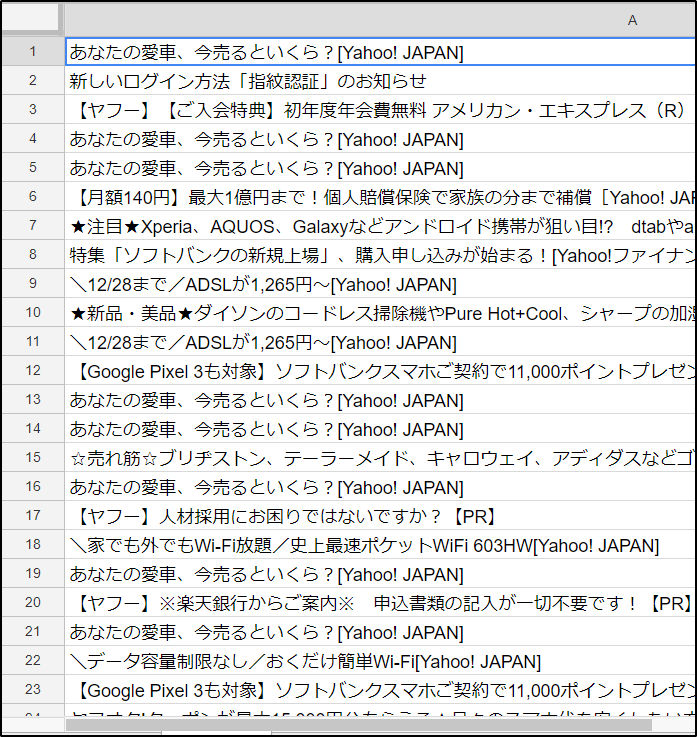Select row header 8
This screenshot has width=697, height=737.
click(x=33, y=254)
